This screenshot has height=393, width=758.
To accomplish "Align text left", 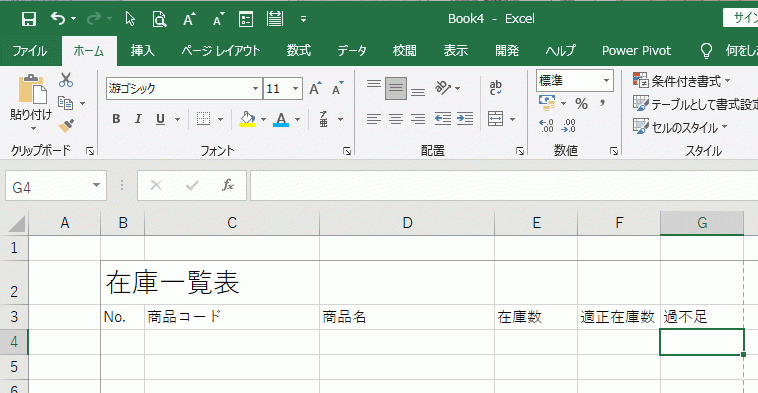I will 373,119.
